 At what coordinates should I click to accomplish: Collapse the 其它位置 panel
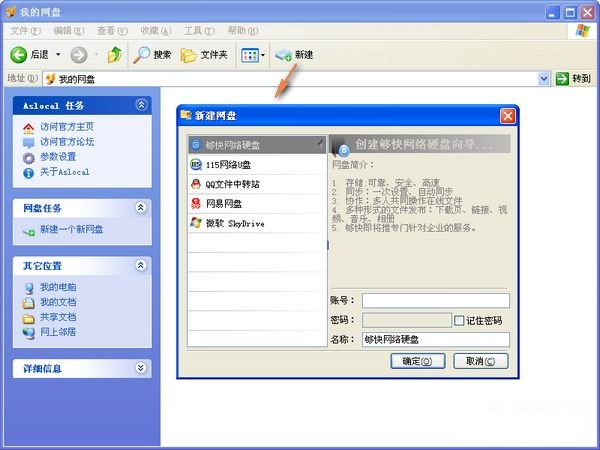[141, 265]
